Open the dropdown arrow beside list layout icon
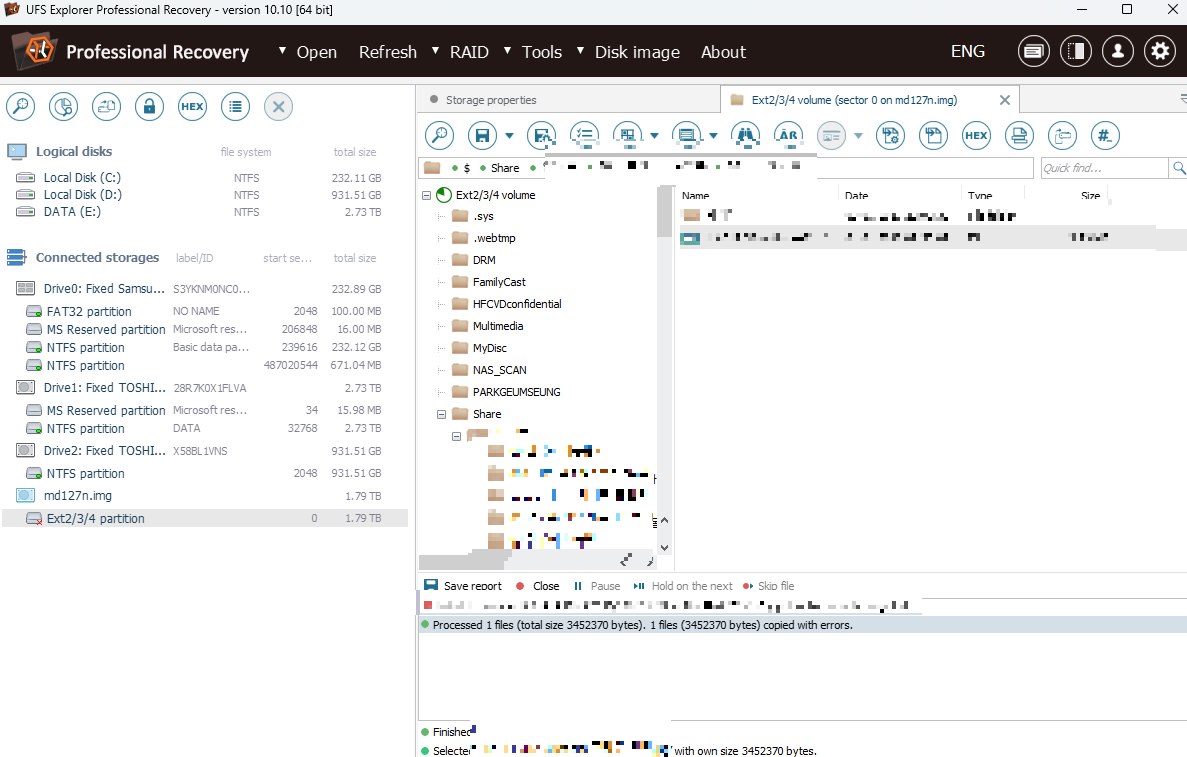Screen dimensions: 1187x757 pos(713,136)
